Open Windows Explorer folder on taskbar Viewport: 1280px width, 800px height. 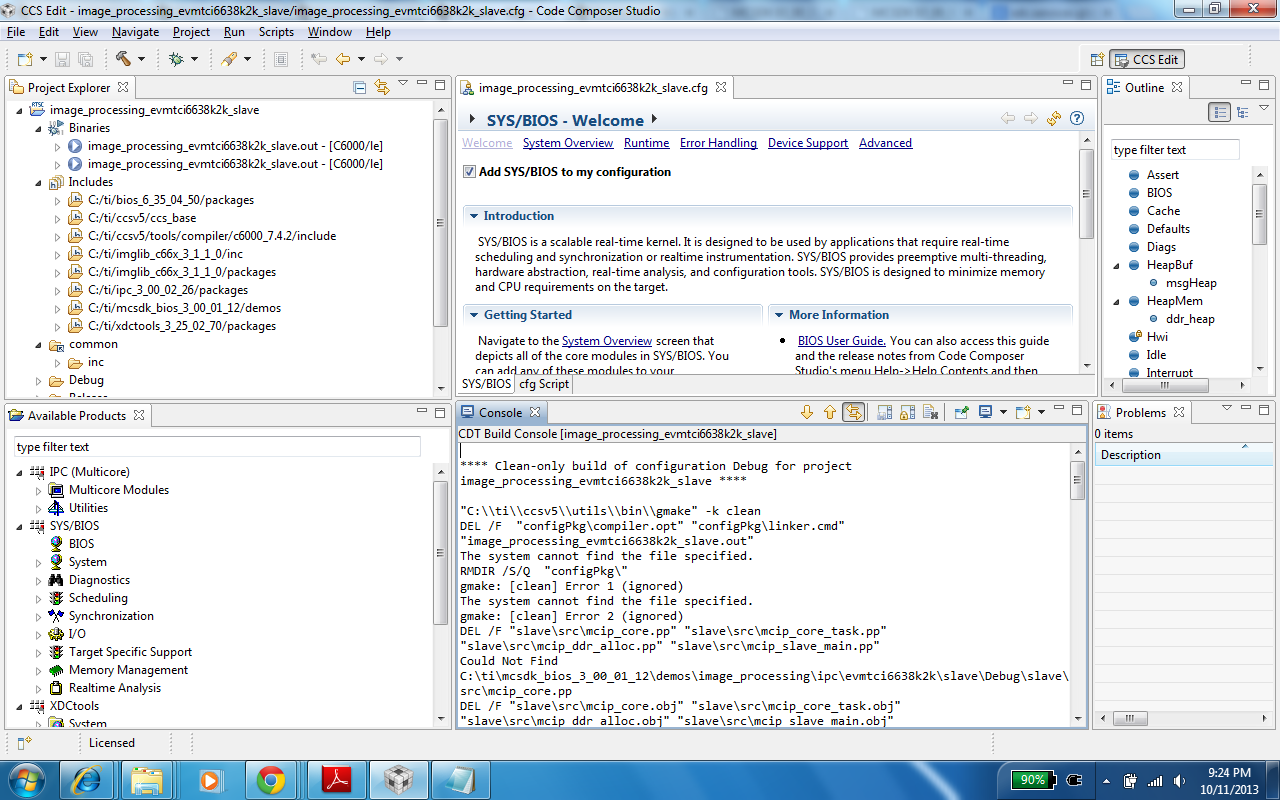point(147,780)
